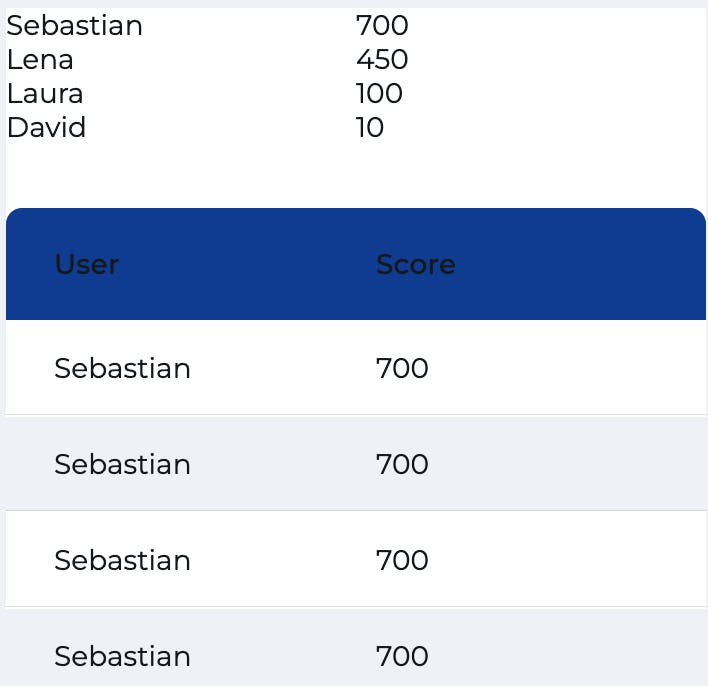Click David's score of 10
Viewport: 708px width, 686px height.
[x=370, y=128]
